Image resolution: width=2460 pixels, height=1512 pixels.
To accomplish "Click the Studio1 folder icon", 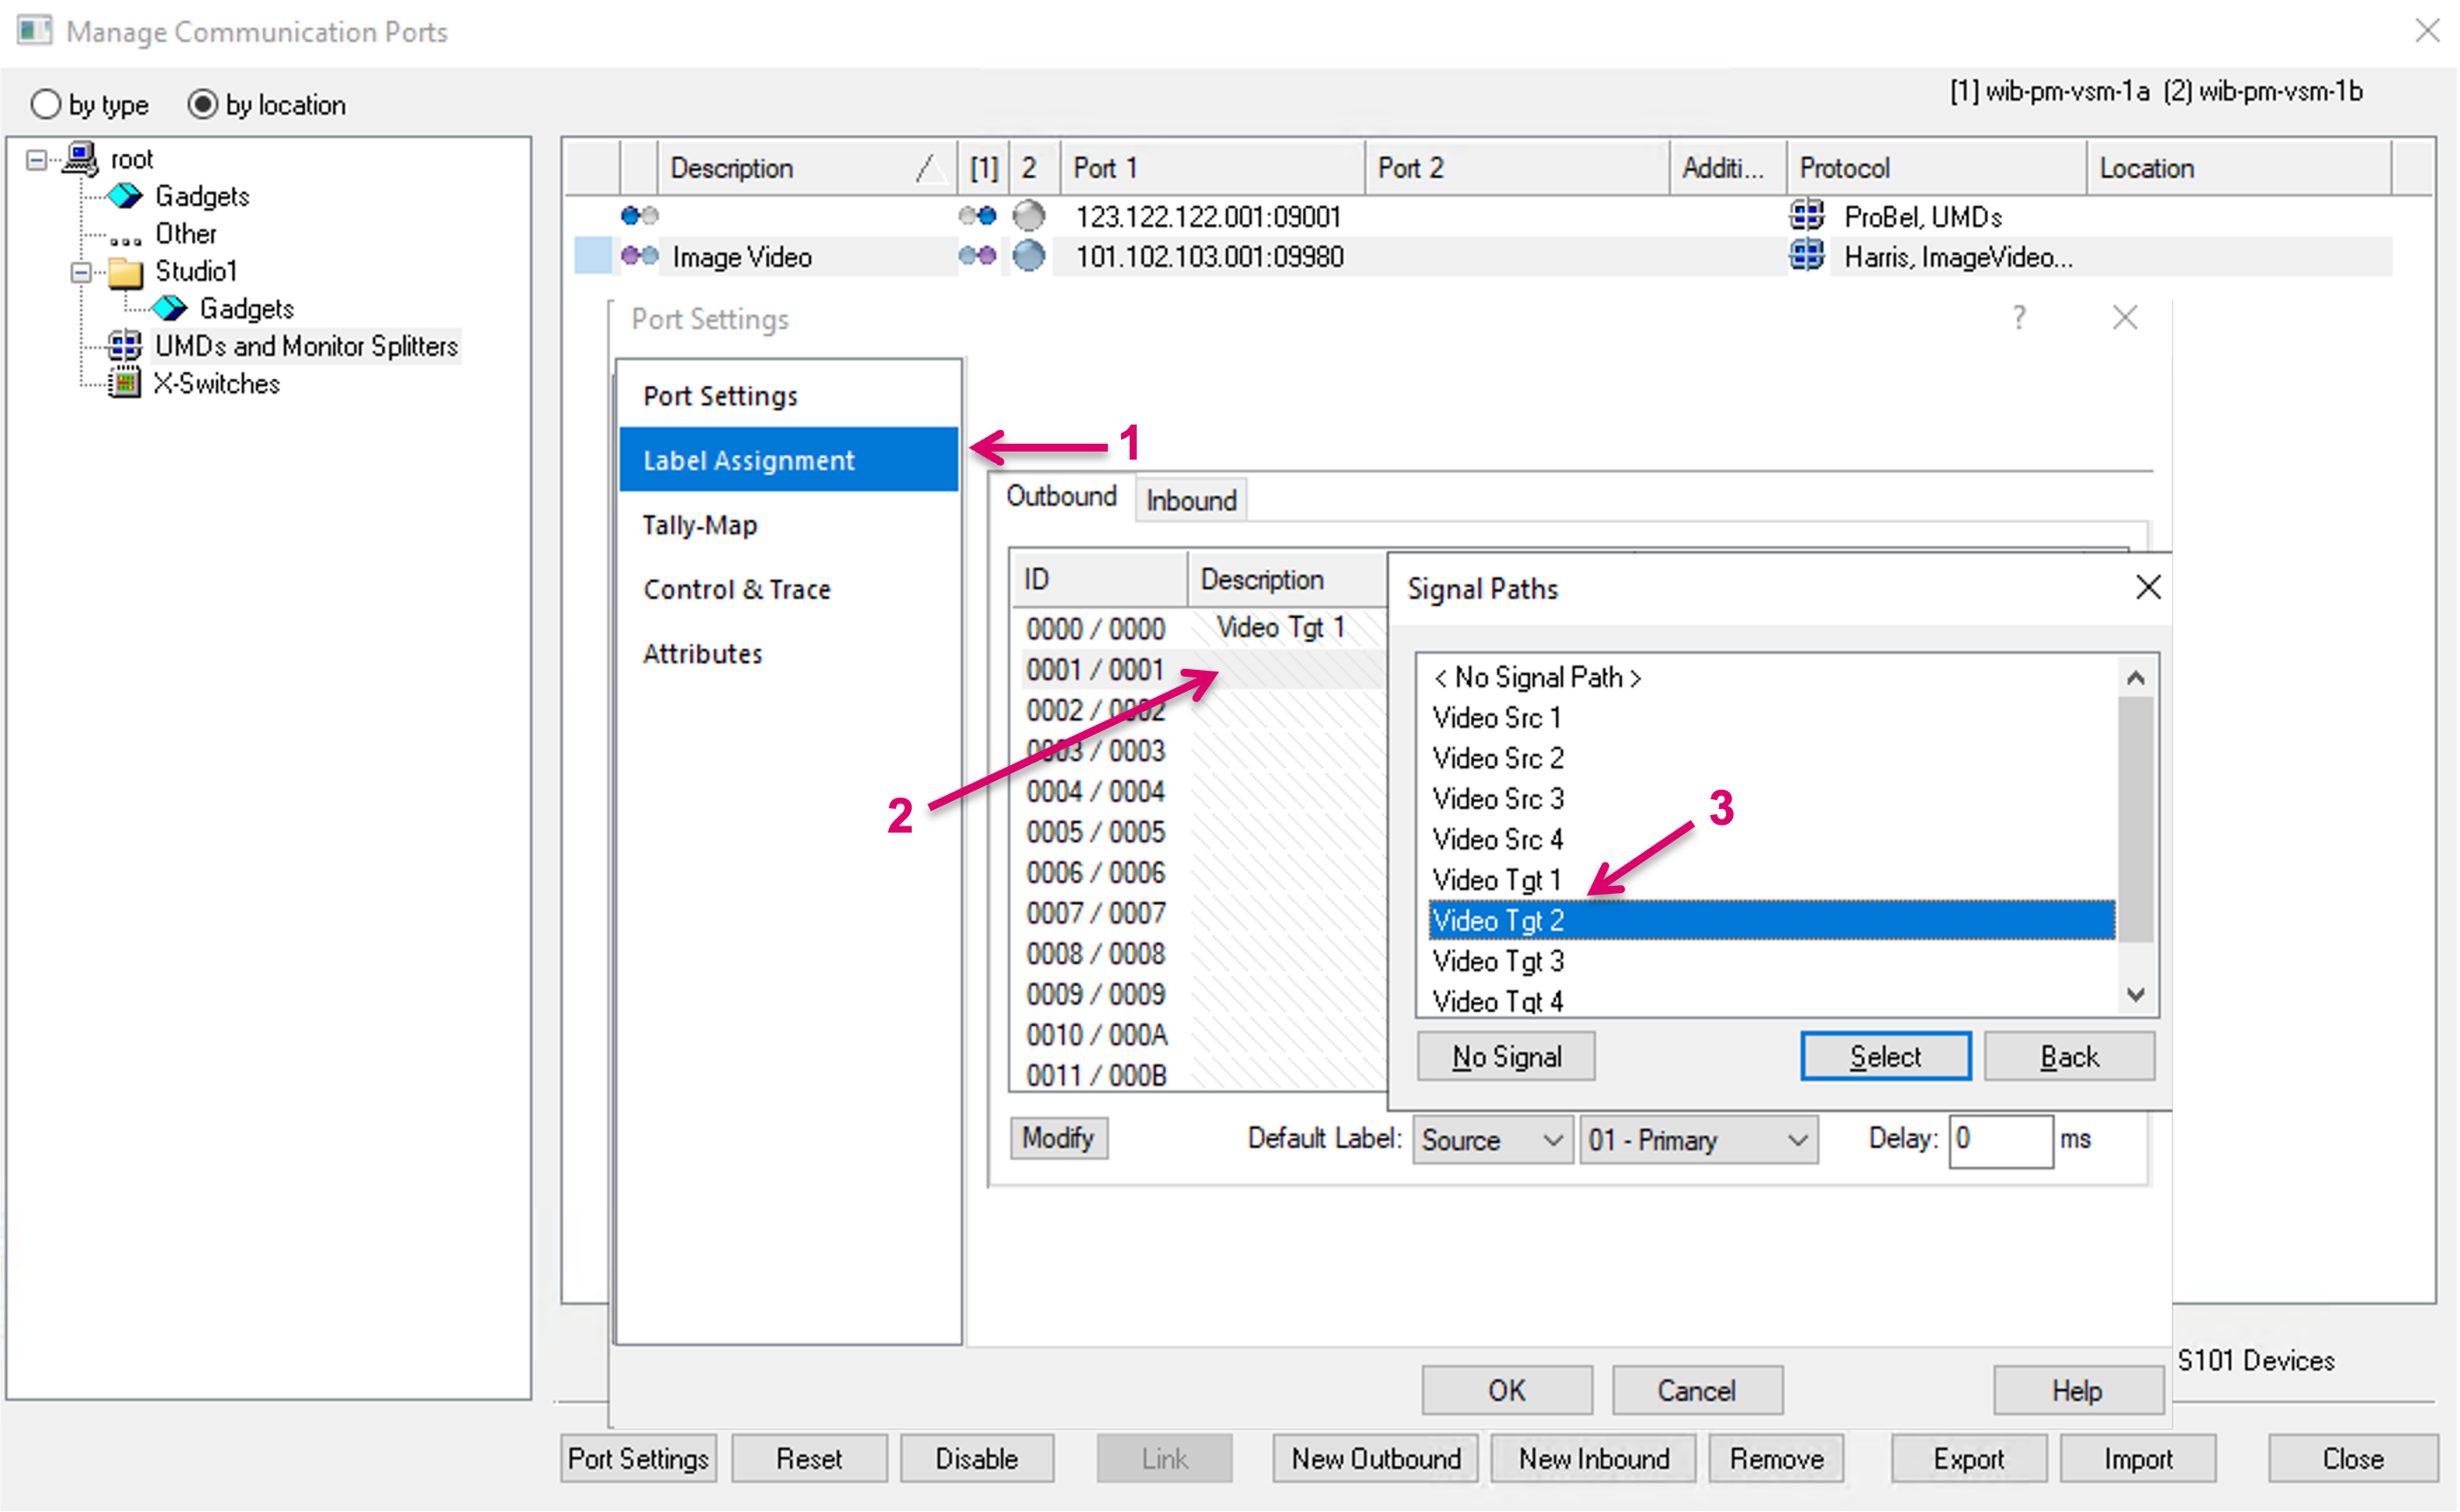I will pos(125,272).
